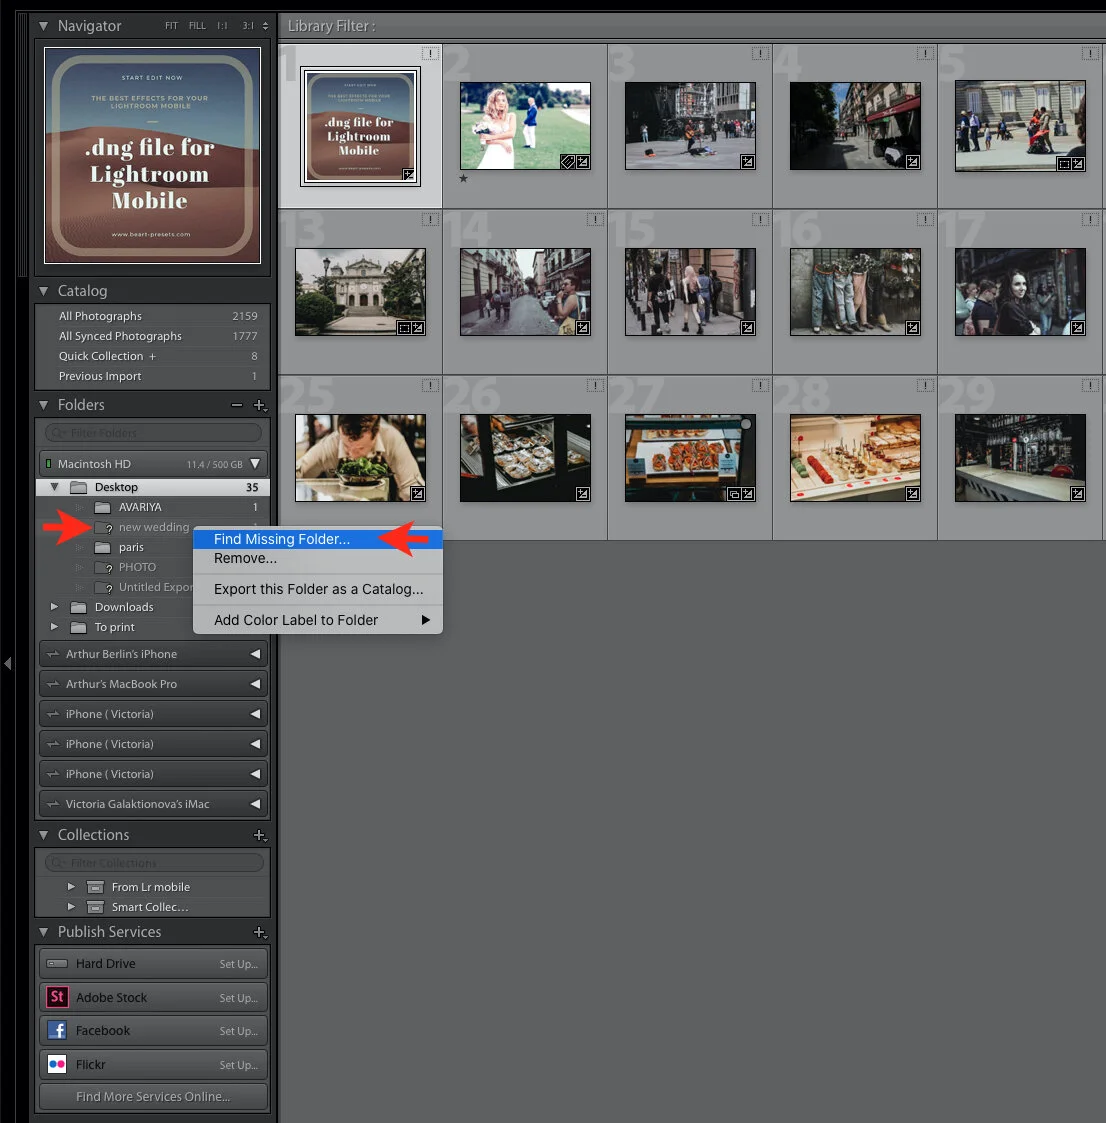Click the plus icon to add a new folder
1106x1123 pixels.
(260, 406)
